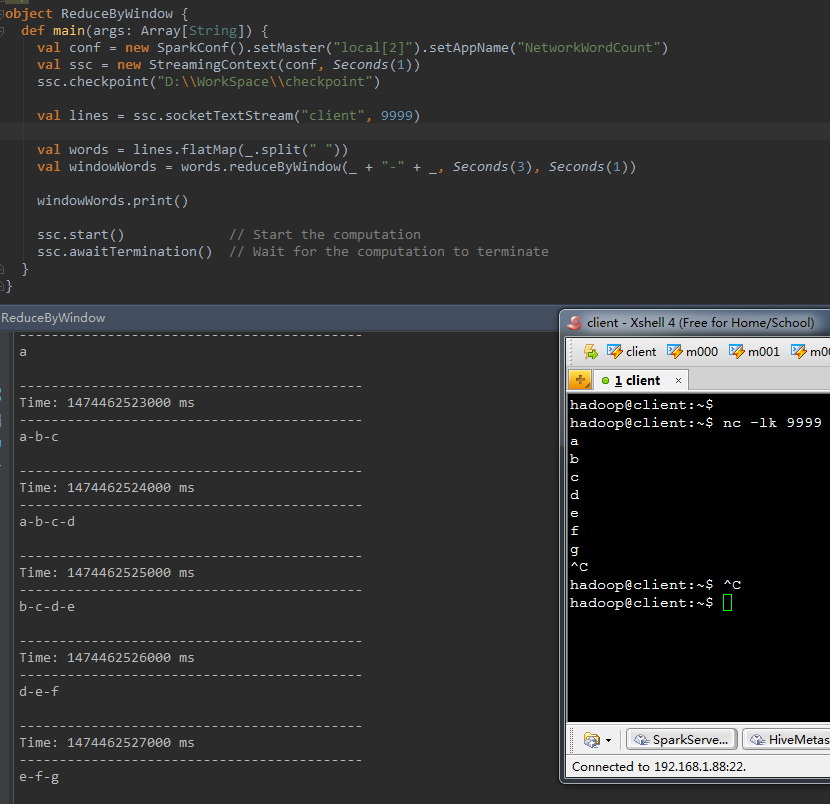Click the closing fold marker of main

(x=2, y=269)
